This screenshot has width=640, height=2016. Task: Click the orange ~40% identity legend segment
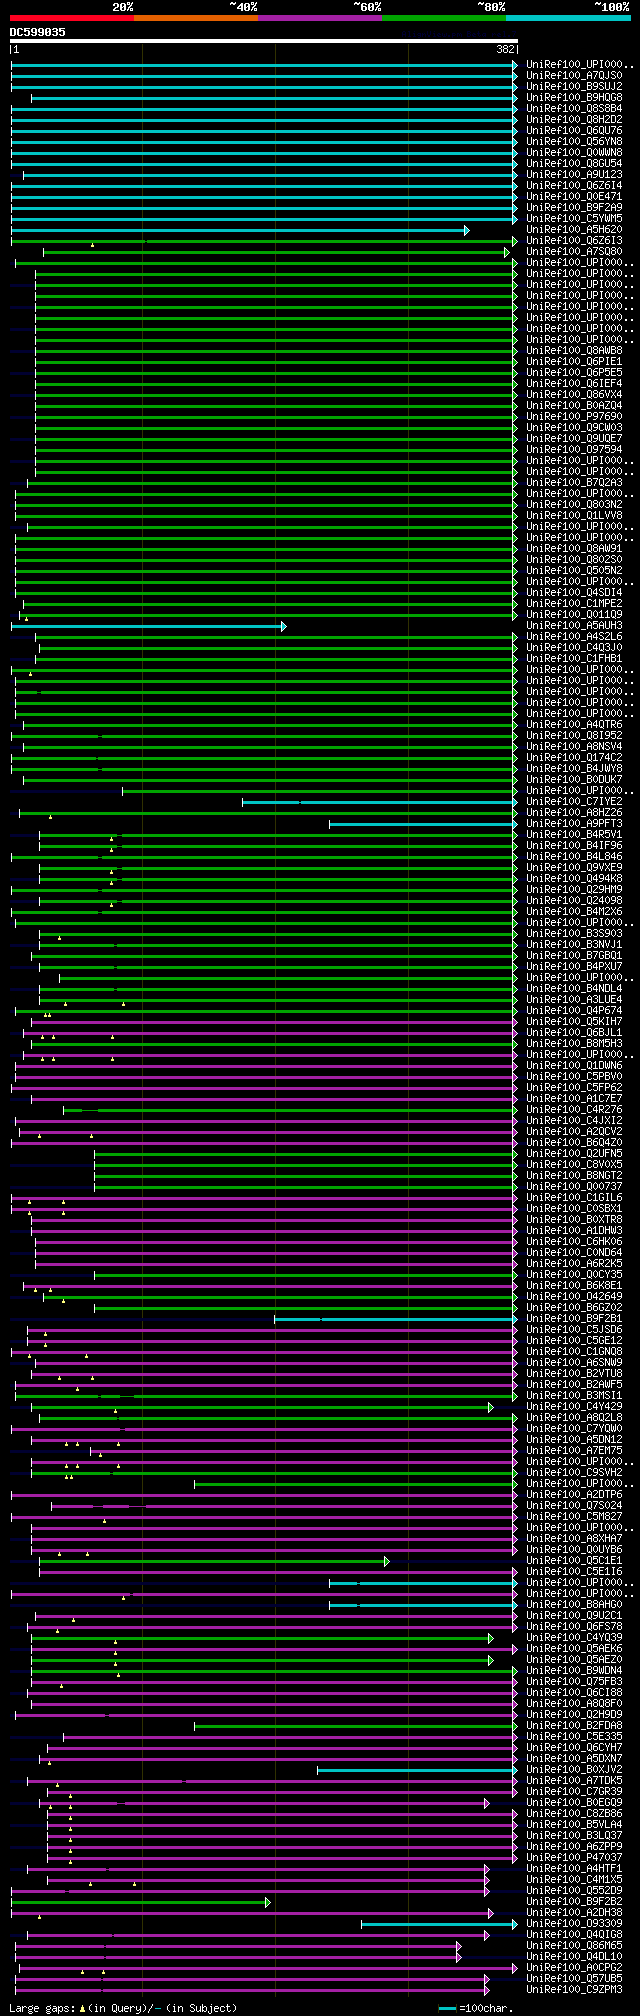196,17
